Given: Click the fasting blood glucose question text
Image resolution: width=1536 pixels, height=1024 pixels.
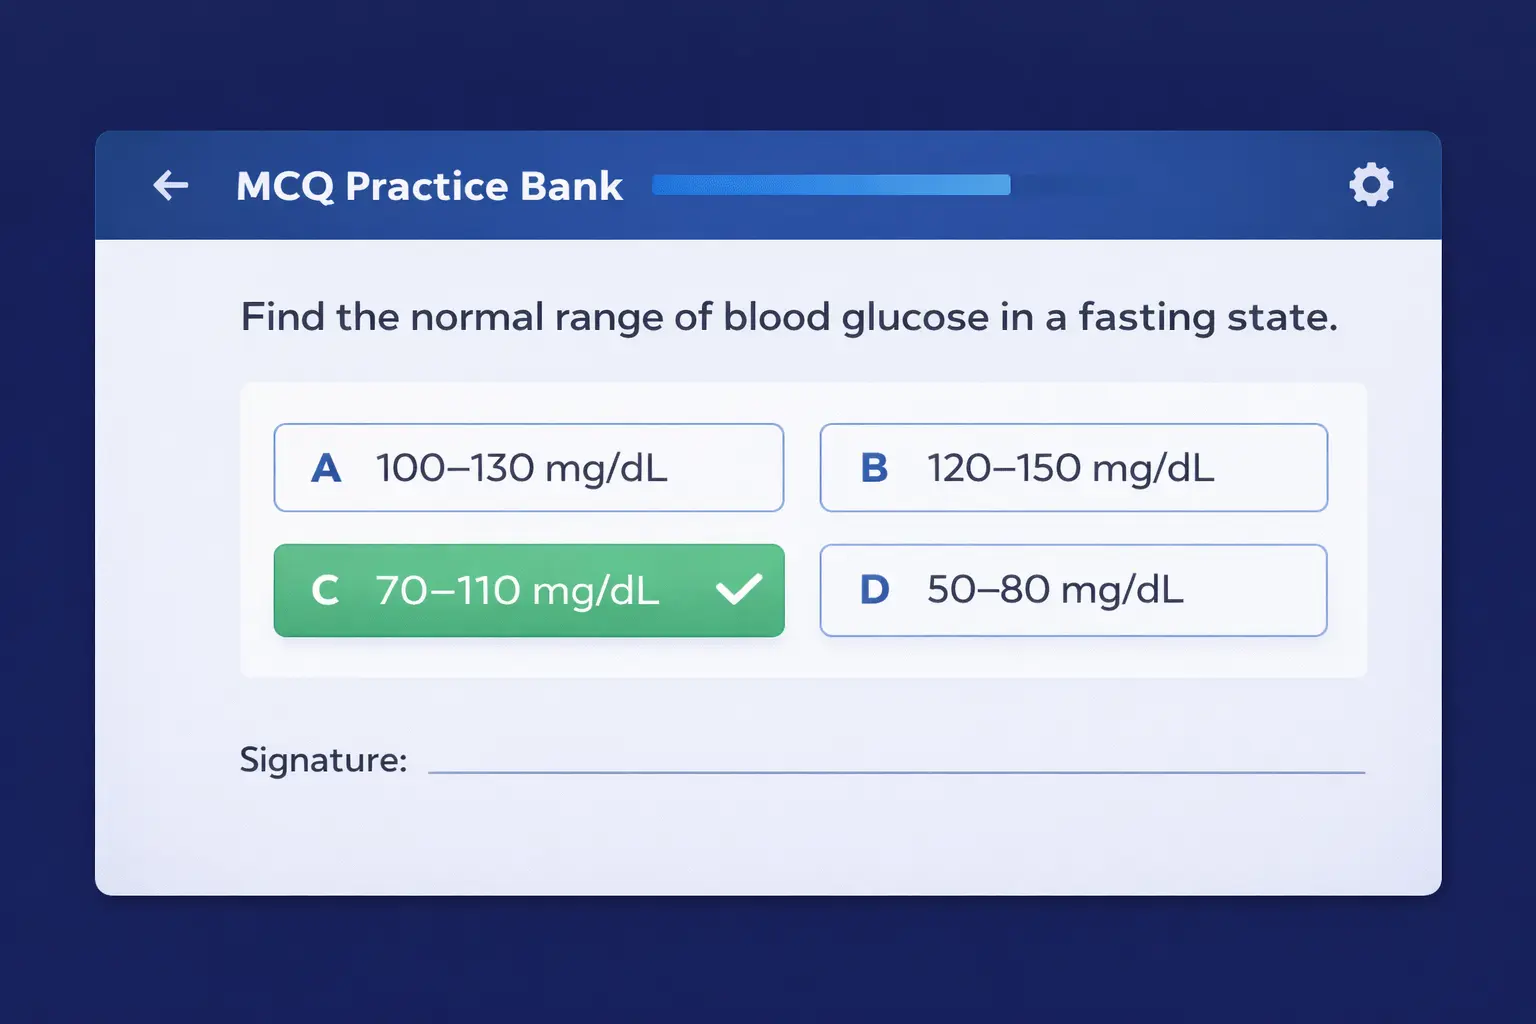Looking at the screenshot, I should 788,317.
